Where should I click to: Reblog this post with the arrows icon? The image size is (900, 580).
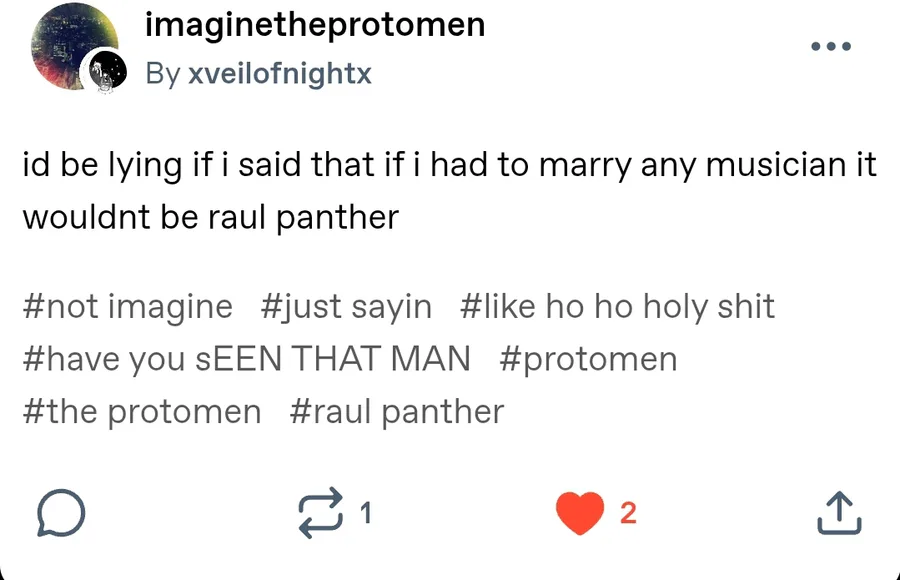click(x=320, y=514)
